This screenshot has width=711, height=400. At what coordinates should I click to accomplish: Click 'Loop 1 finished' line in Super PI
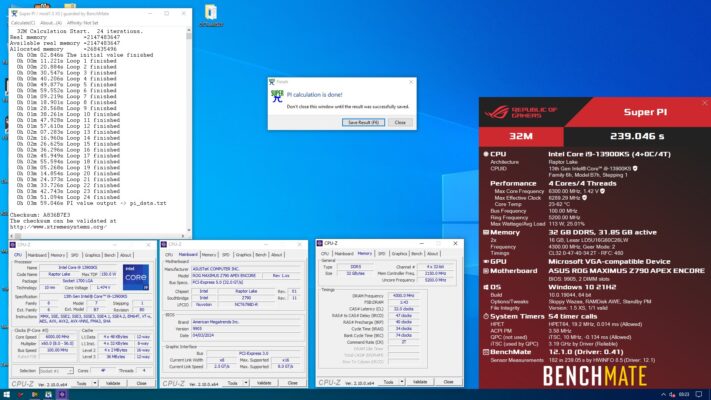(x=67, y=61)
